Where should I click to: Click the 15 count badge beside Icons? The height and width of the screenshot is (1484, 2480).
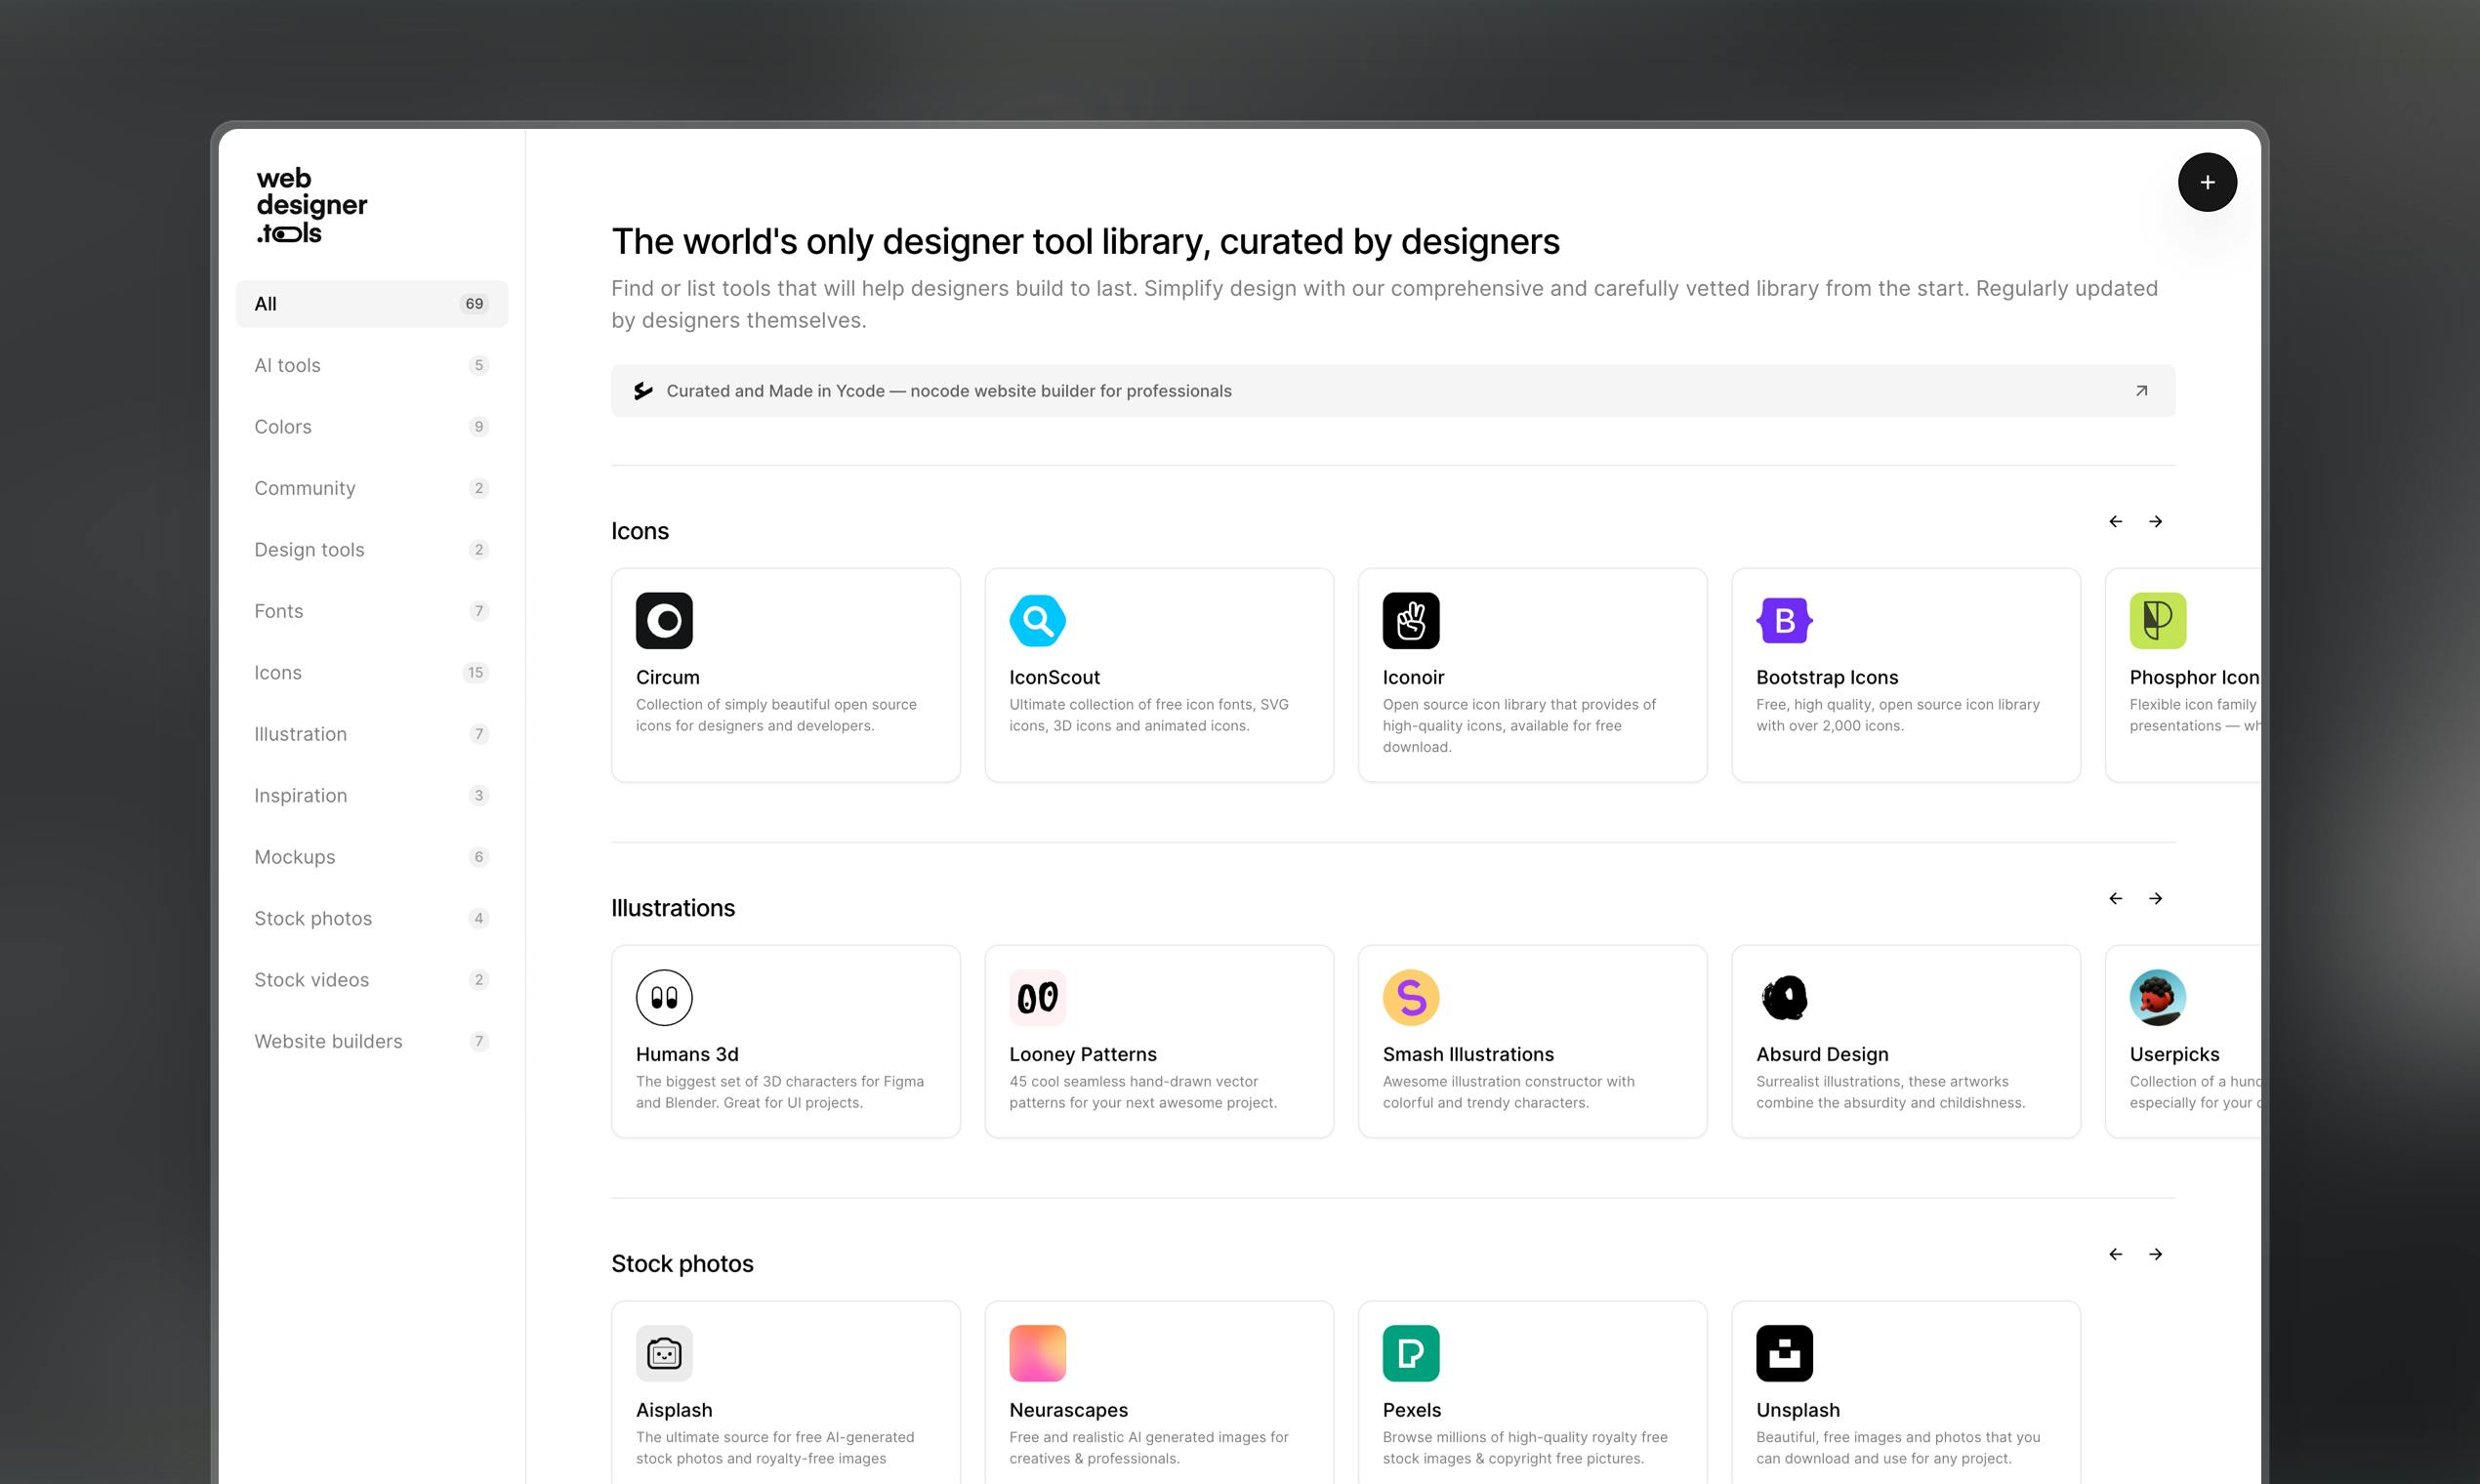pos(475,673)
